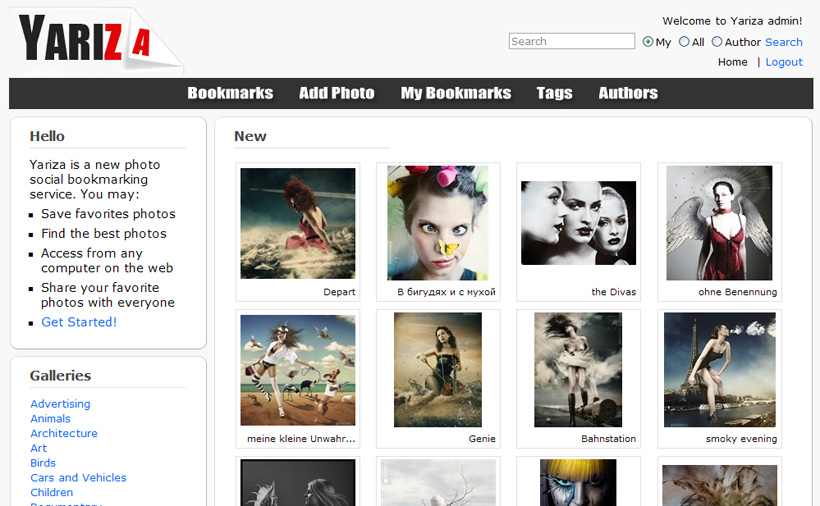The width and height of the screenshot is (820, 506).
Task: Open the Authors menu item
Action: (x=628, y=93)
